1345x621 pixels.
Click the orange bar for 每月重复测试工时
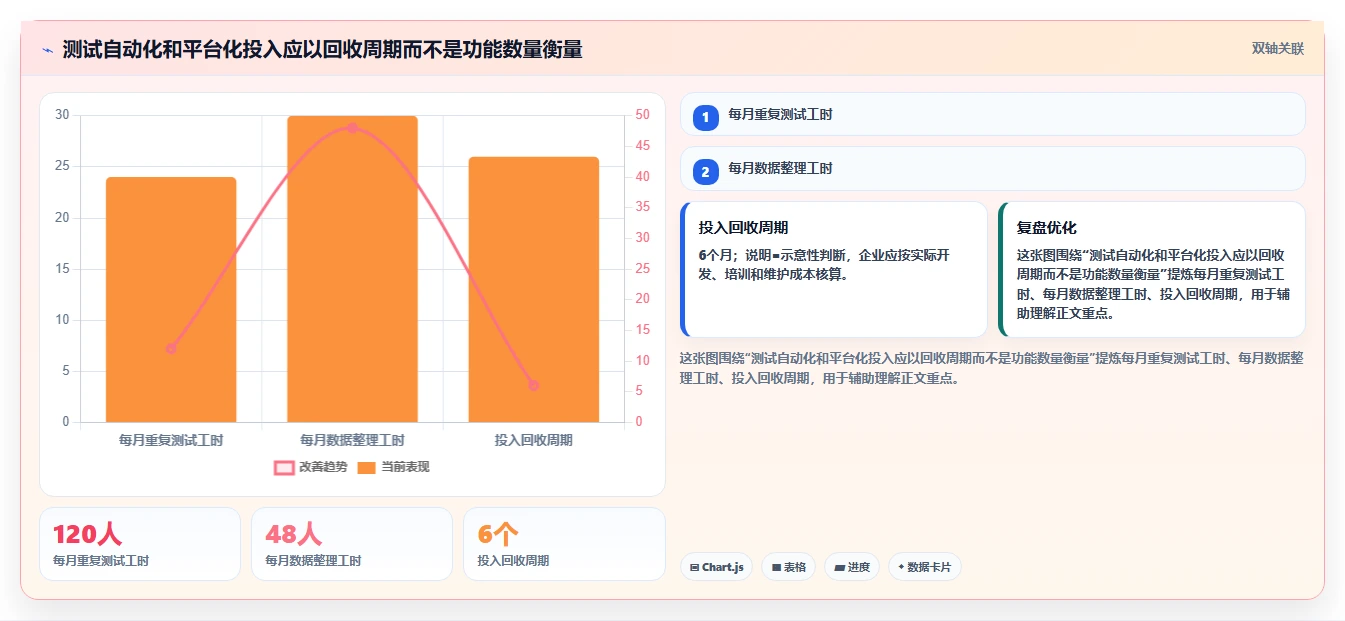coord(171,300)
